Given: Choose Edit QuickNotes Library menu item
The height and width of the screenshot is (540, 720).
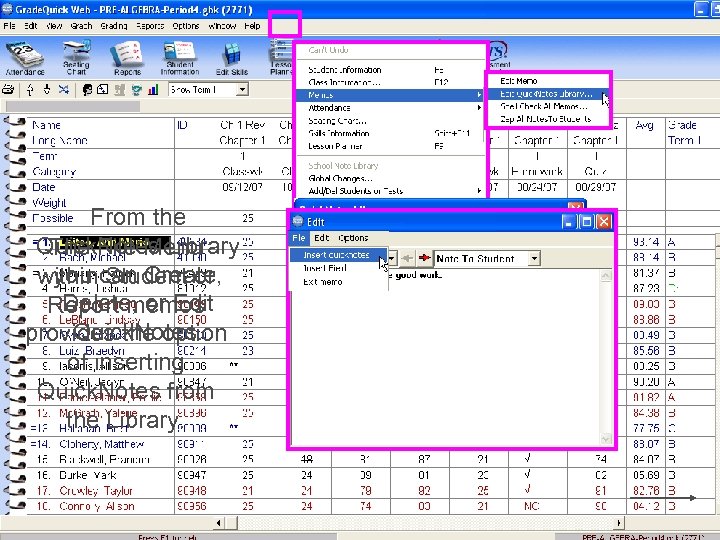Looking at the screenshot, I should point(546,94).
